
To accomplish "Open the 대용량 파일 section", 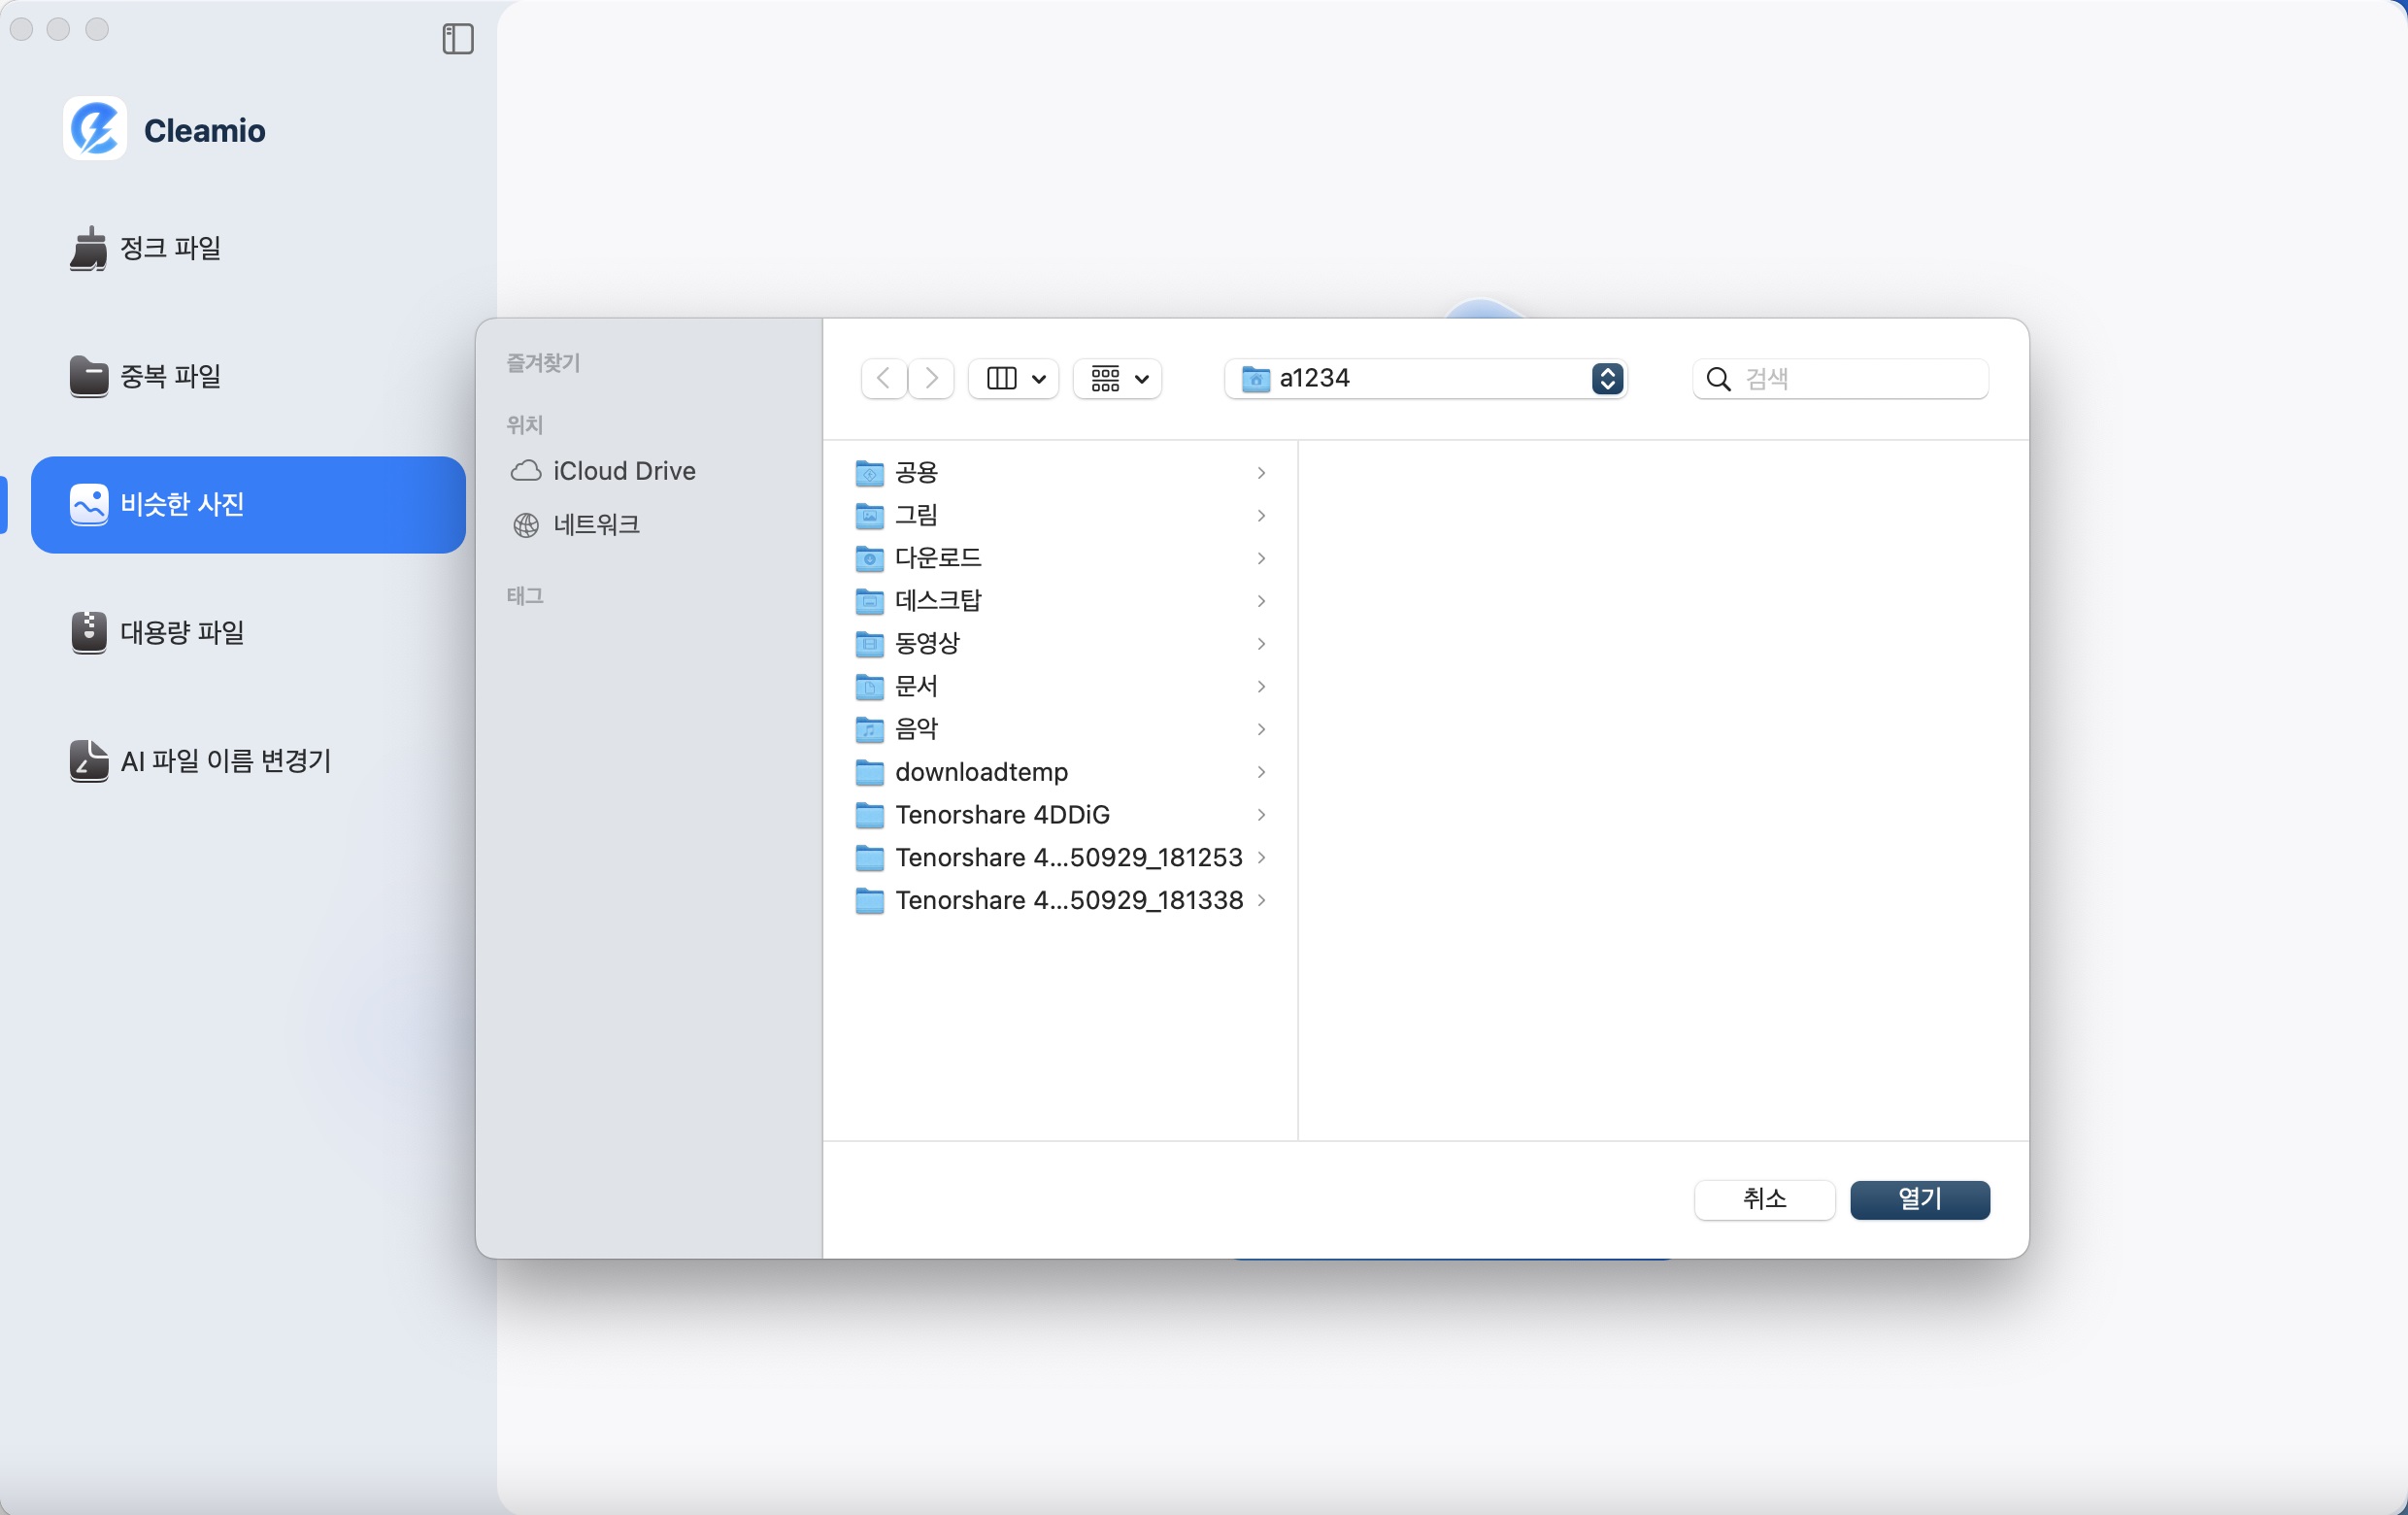I will pyautogui.click(x=181, y=632).
